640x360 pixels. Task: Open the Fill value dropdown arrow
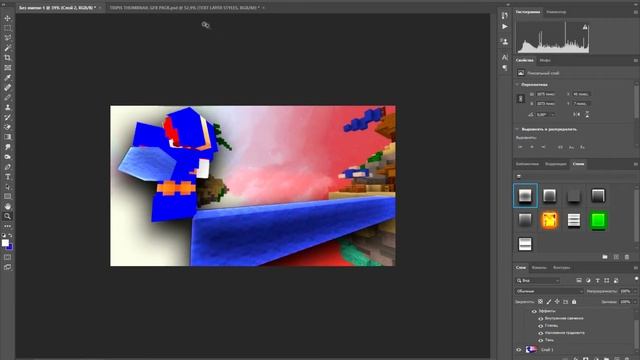click(635, 302)
